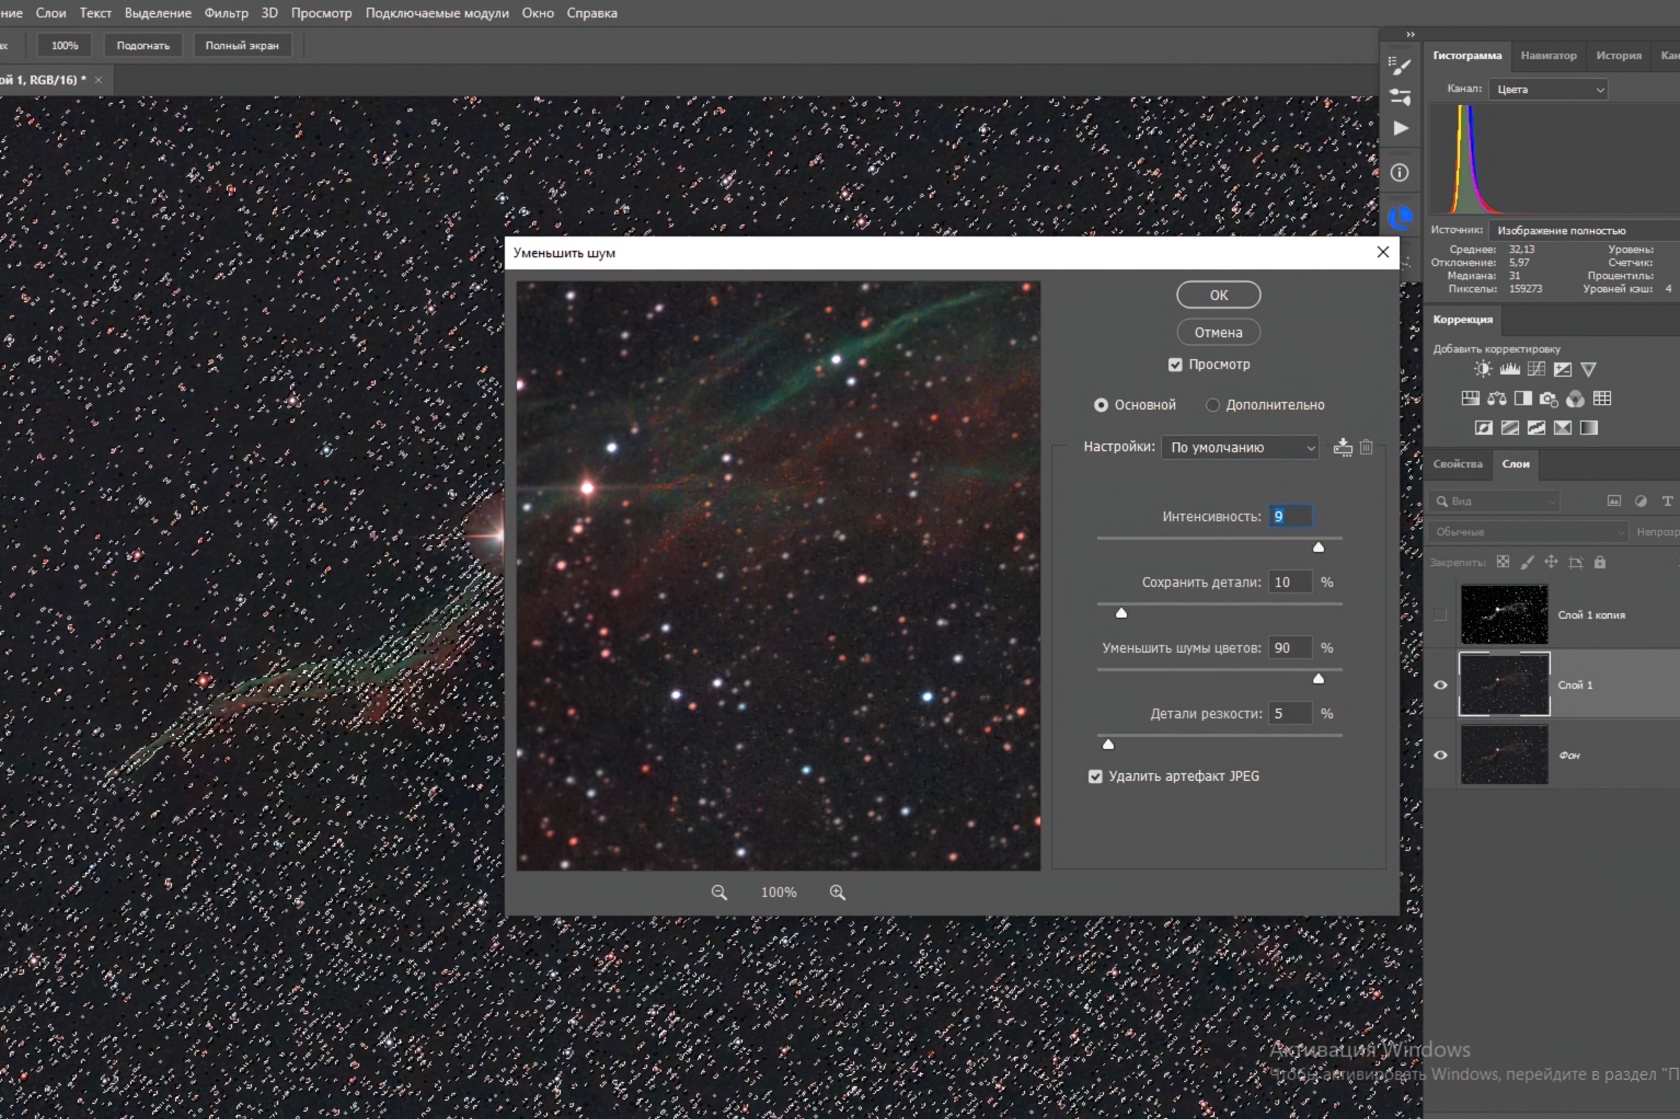Show the Слой 1 копия layer
The width and height of the screenshot is (1680, 1119).
pyautogui.click(x=1440, y=615)
